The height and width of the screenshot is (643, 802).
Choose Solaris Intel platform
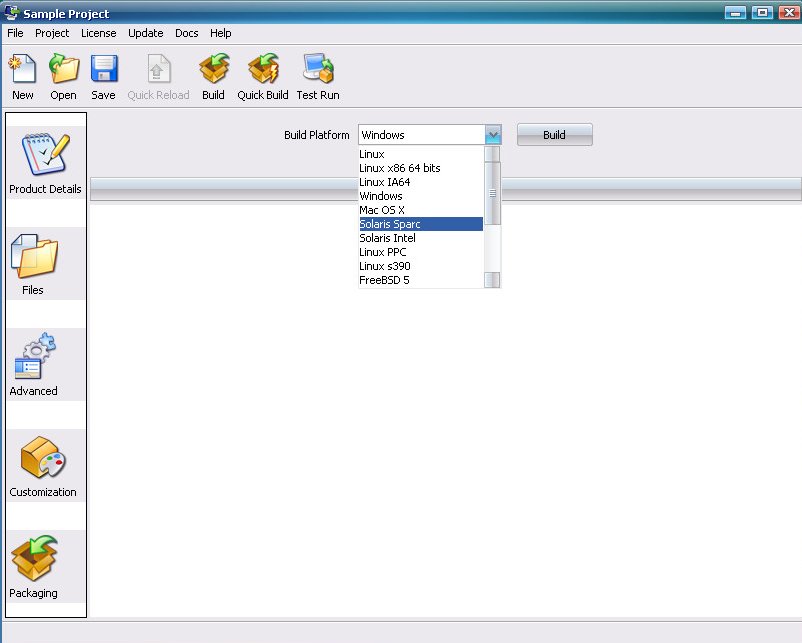[x=420, y=238]
